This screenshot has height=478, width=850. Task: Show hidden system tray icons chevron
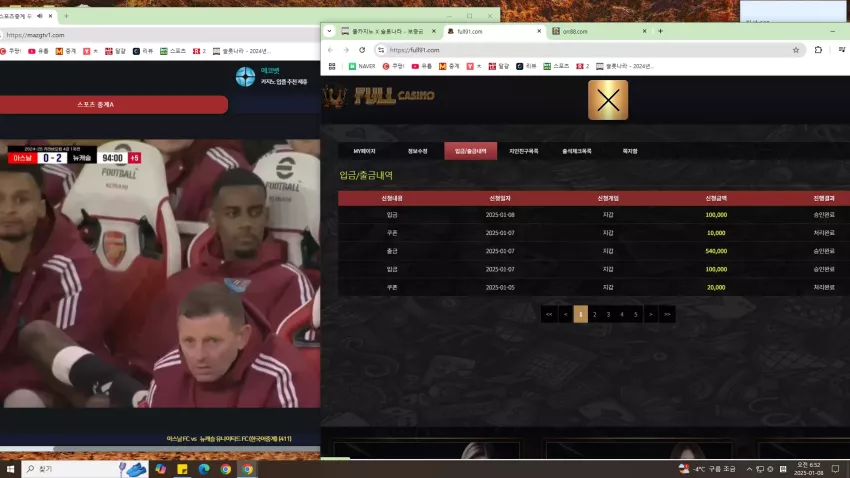(749, 469)
